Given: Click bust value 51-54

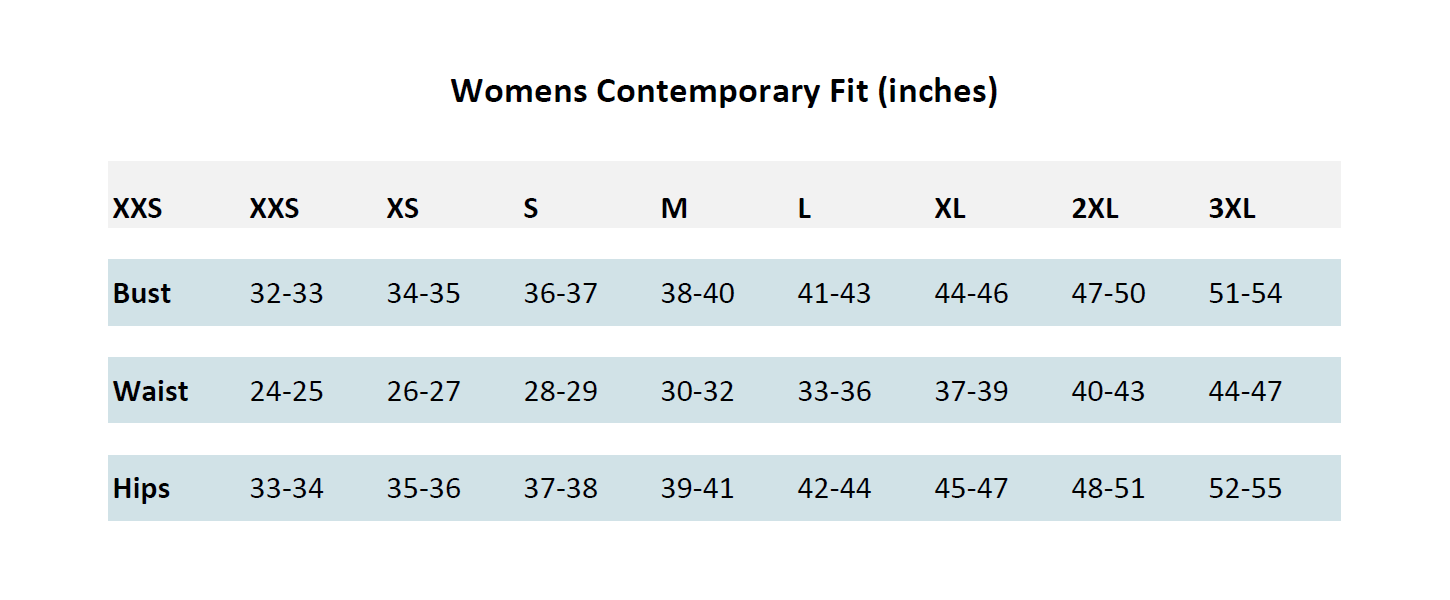Looking at the screenshot, I should pos(1245,293).
